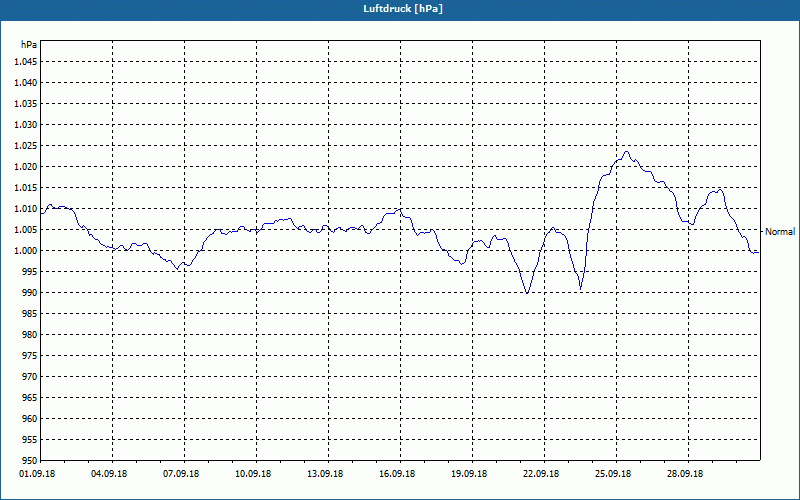Select the 995 y-axis value
This screenshot has height=500, width=800.
point(30,271)
